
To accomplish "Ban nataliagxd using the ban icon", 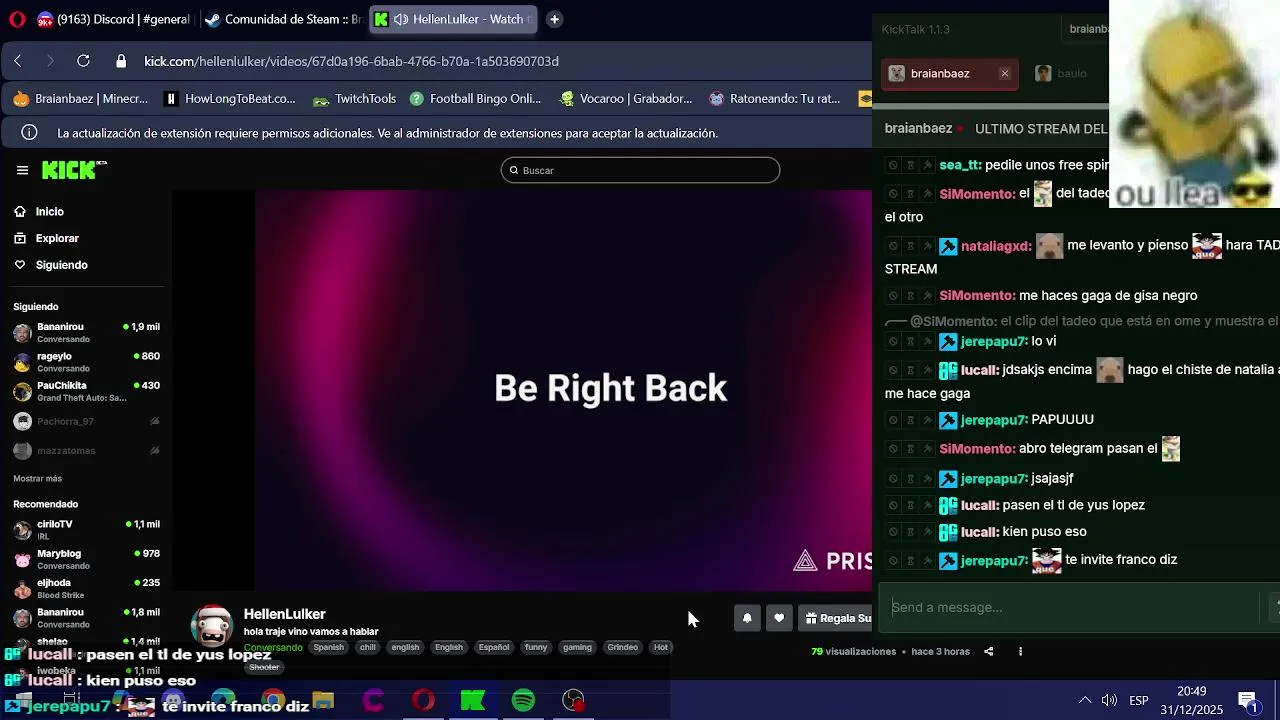I will coord(894,245).
